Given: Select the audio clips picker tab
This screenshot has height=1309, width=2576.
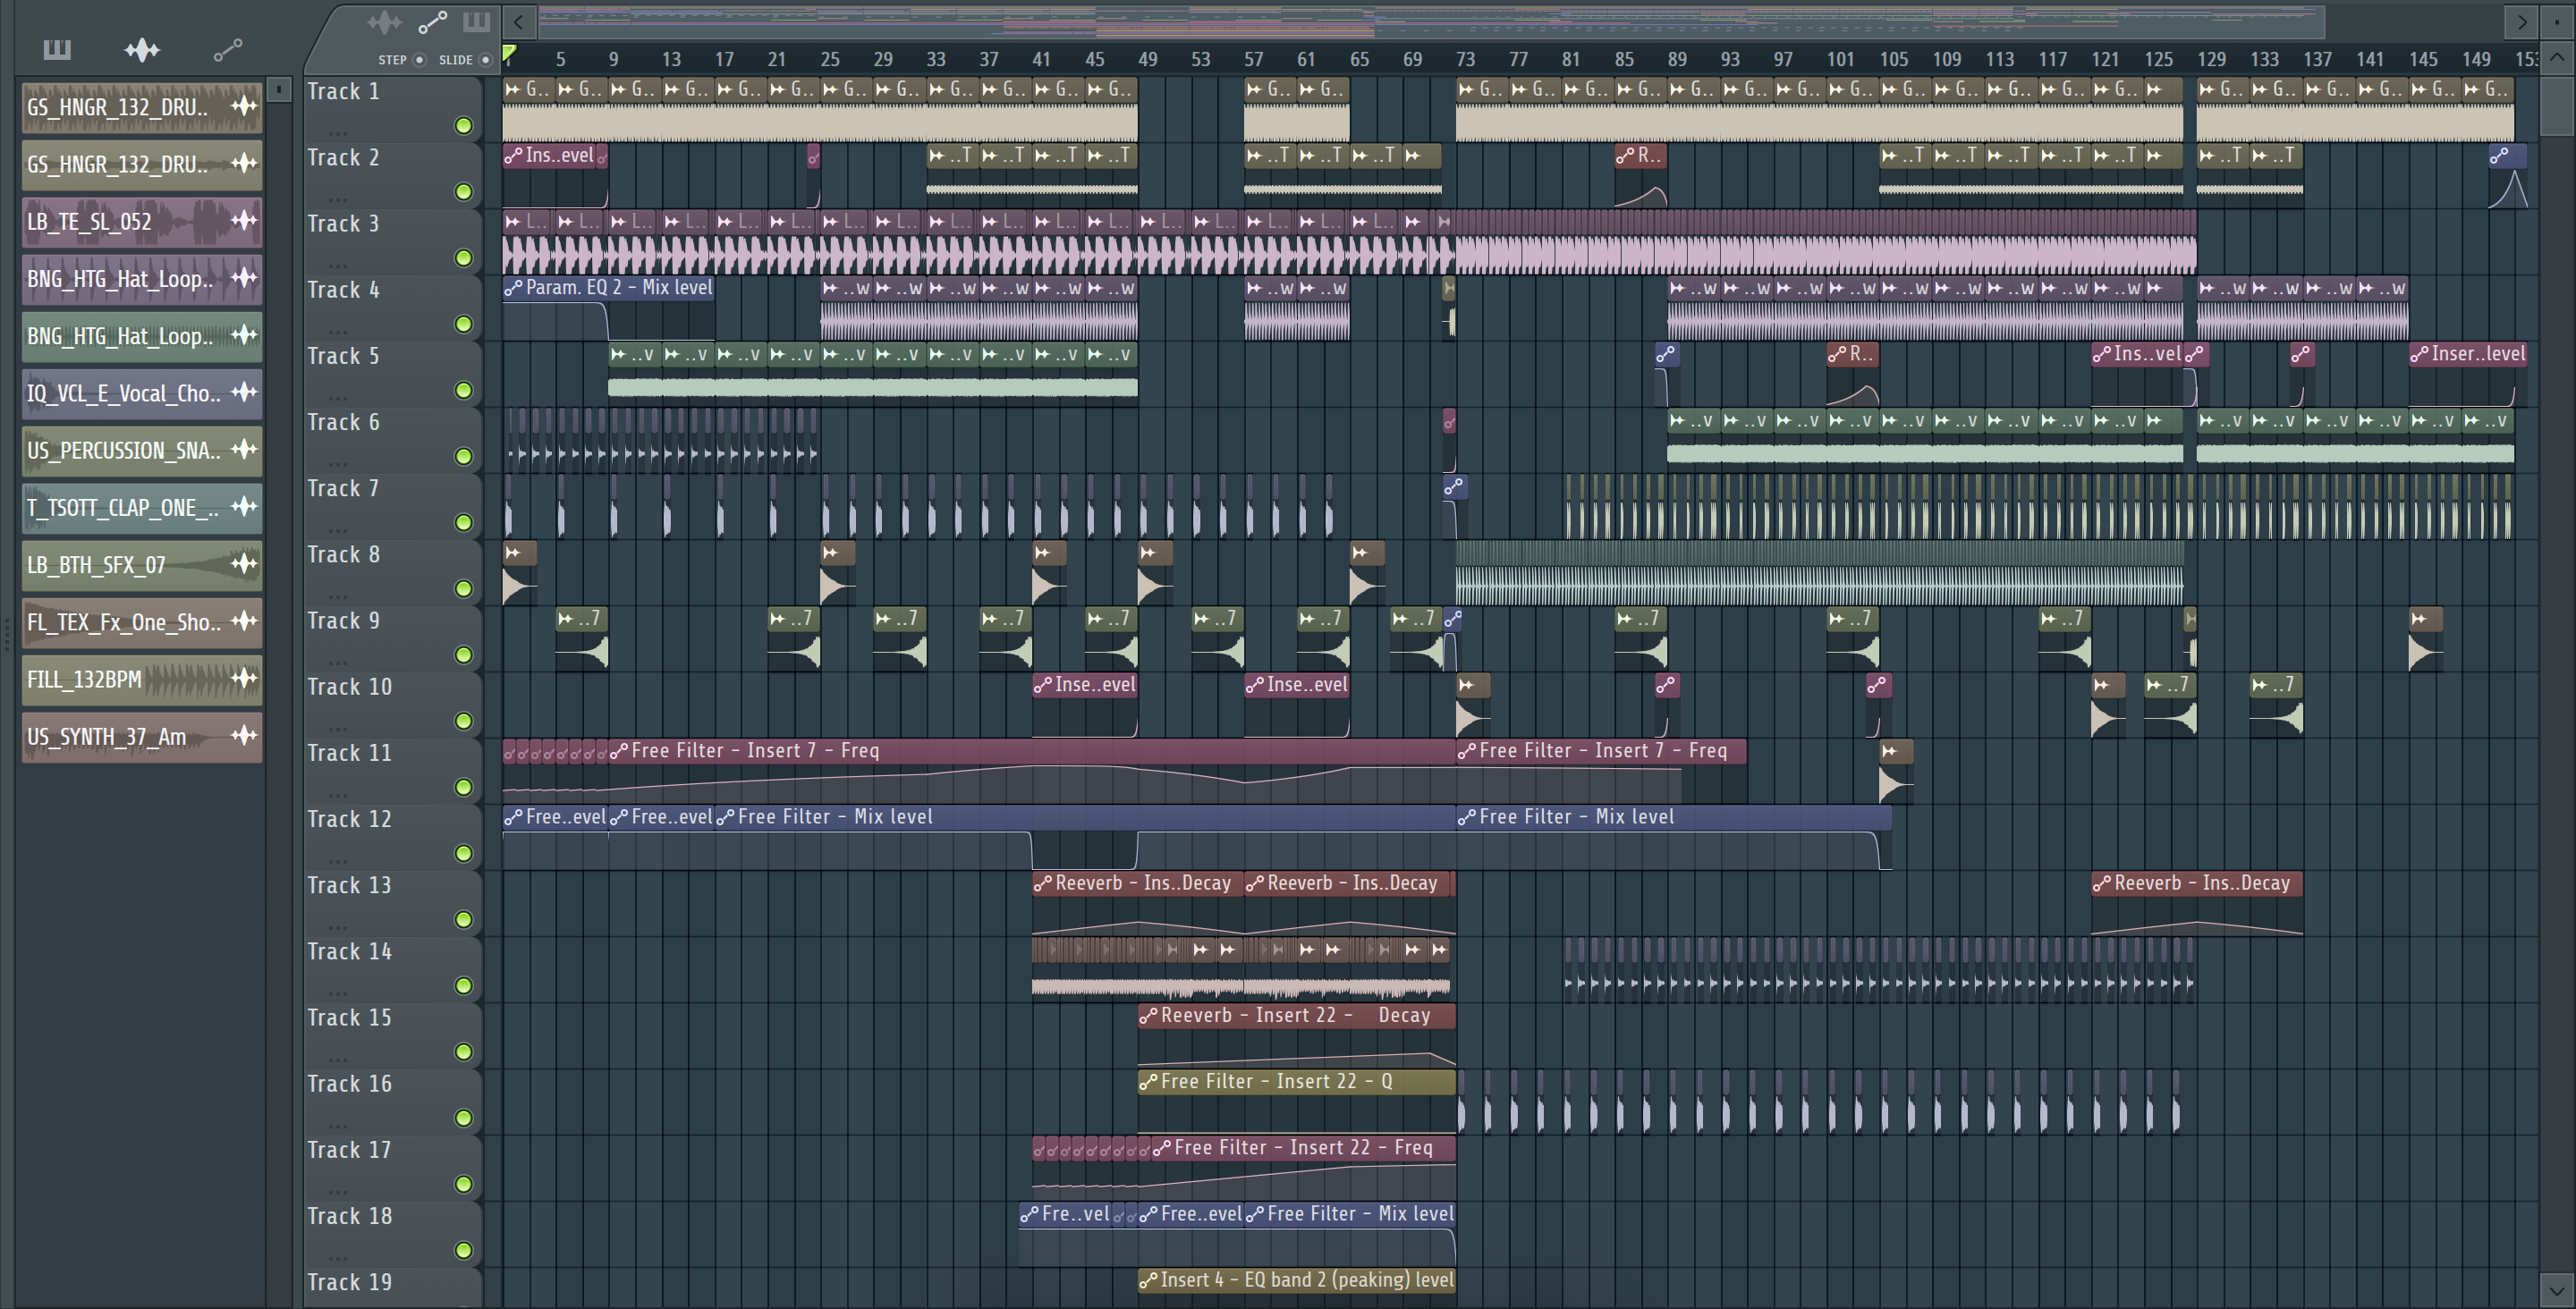Looking at the screenshot, I should click(142, 49).
